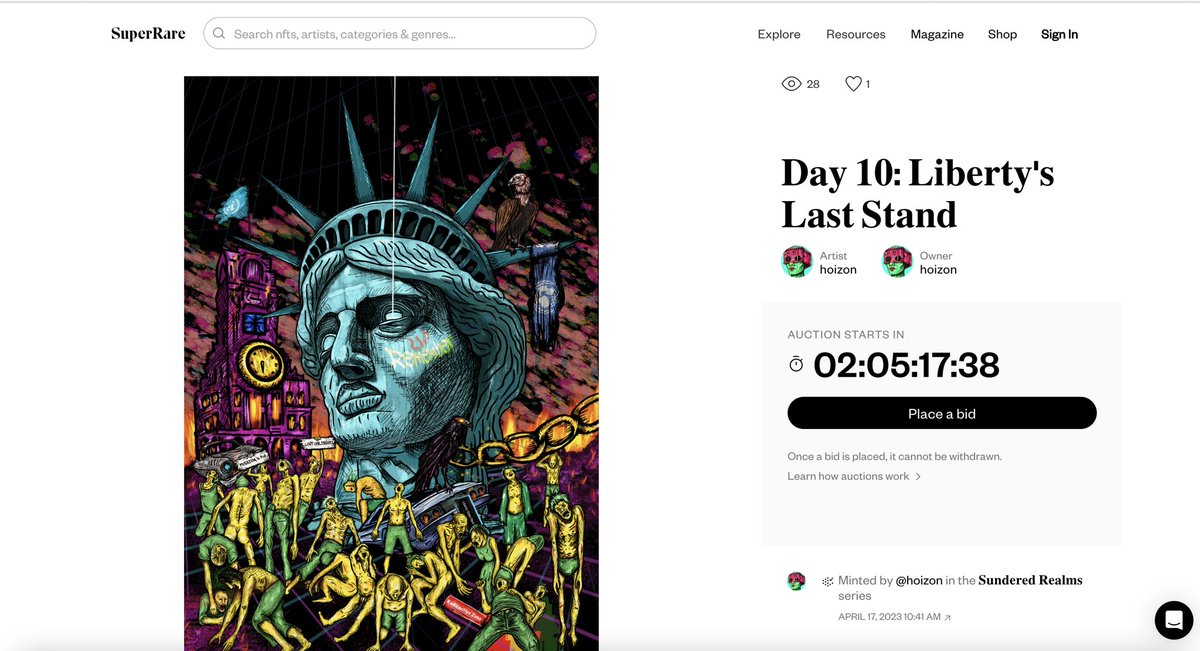The width and height of the screenshot is (1200, 651).
Task: Open the Liberty's Last Stand artwork image
Action: coord(391,363)
